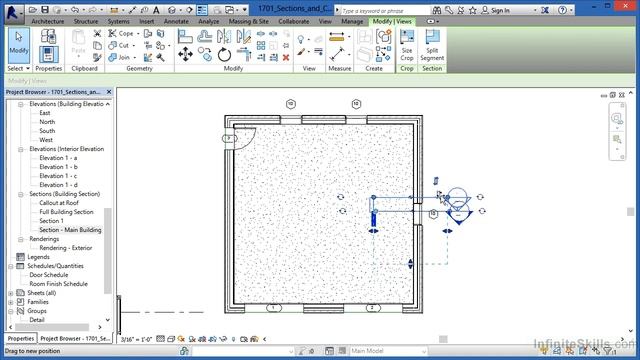Open the Architecture ribbon tab
640x360 pixels.
point(47,21)
